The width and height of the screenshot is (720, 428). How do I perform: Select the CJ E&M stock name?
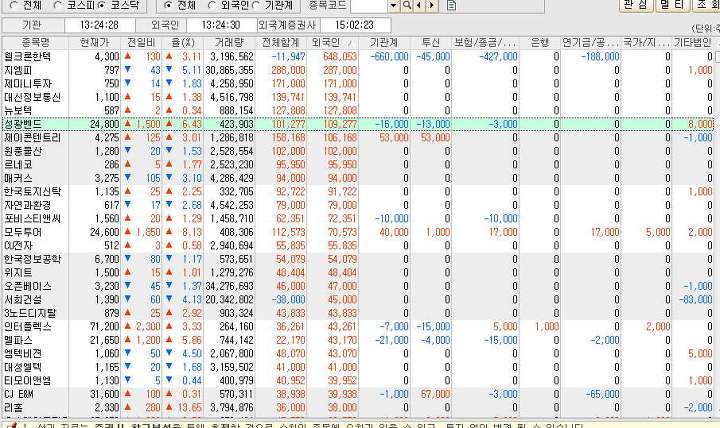tap(19, 394)
